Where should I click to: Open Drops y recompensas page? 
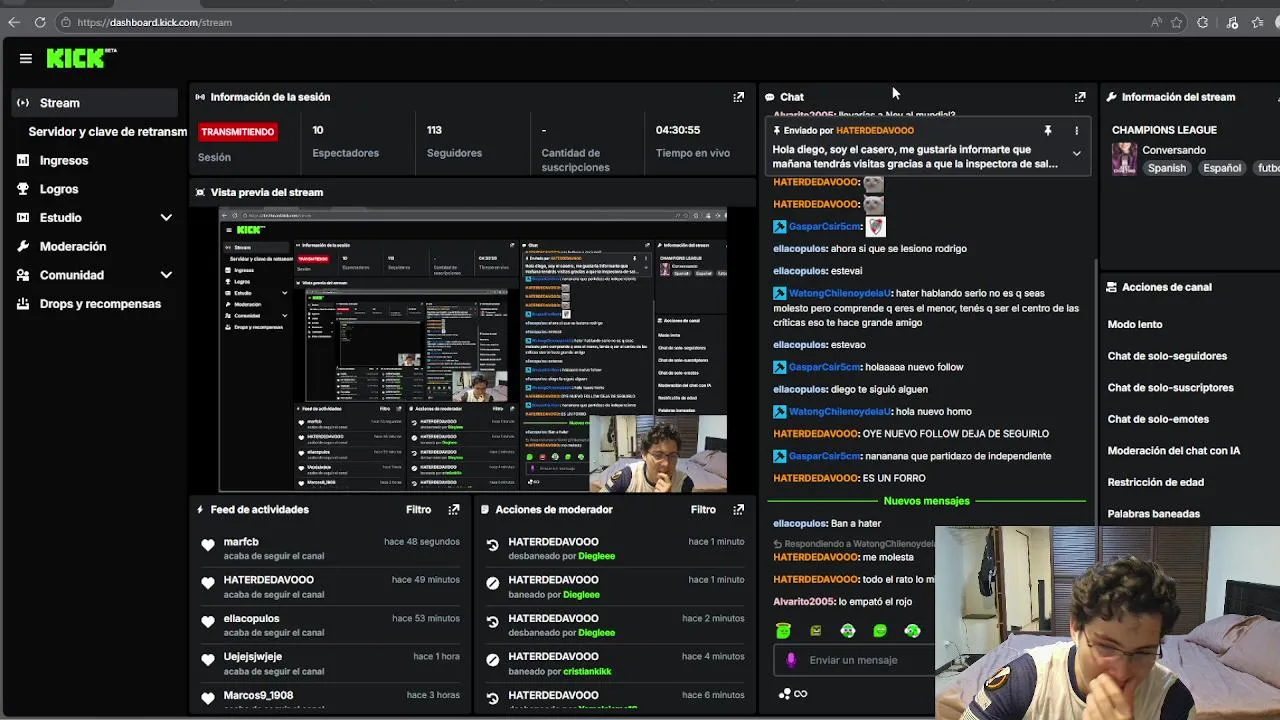[100, 304]
